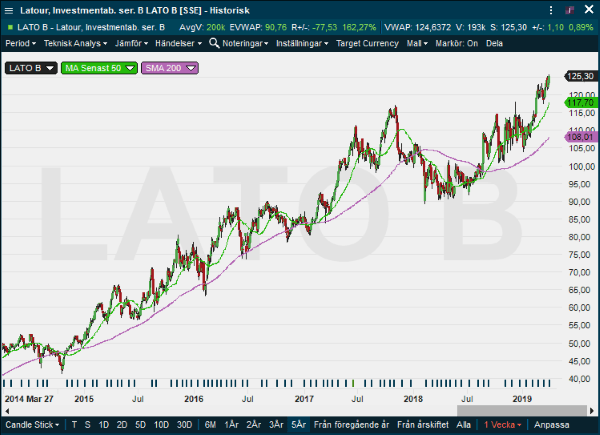Click the 0,89% change value

coord(581,27)
